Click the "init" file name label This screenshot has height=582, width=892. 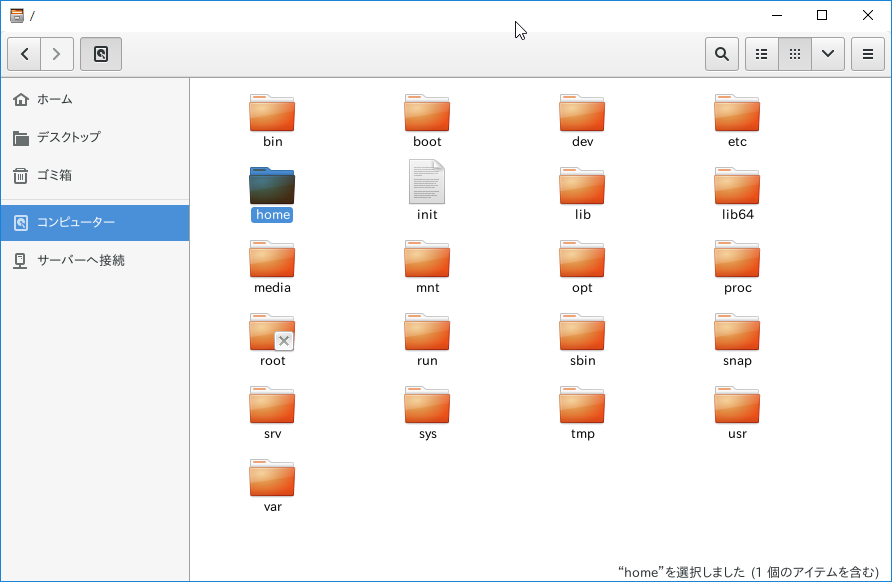427,214
